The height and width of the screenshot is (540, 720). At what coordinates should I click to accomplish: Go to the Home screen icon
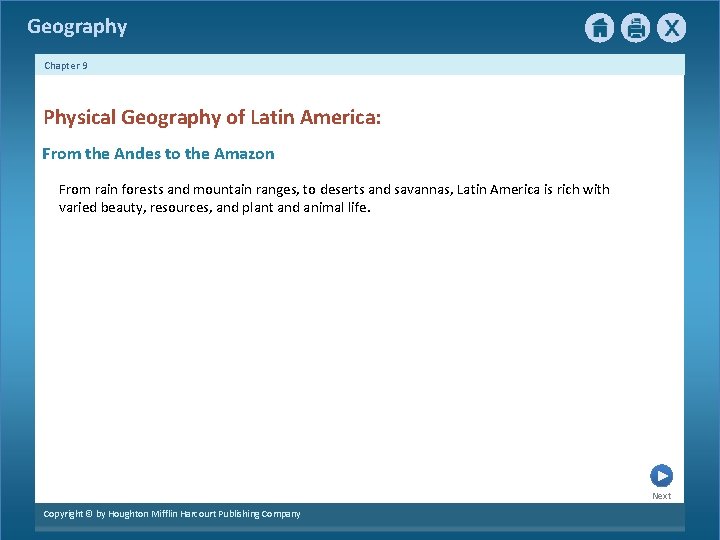599,28
